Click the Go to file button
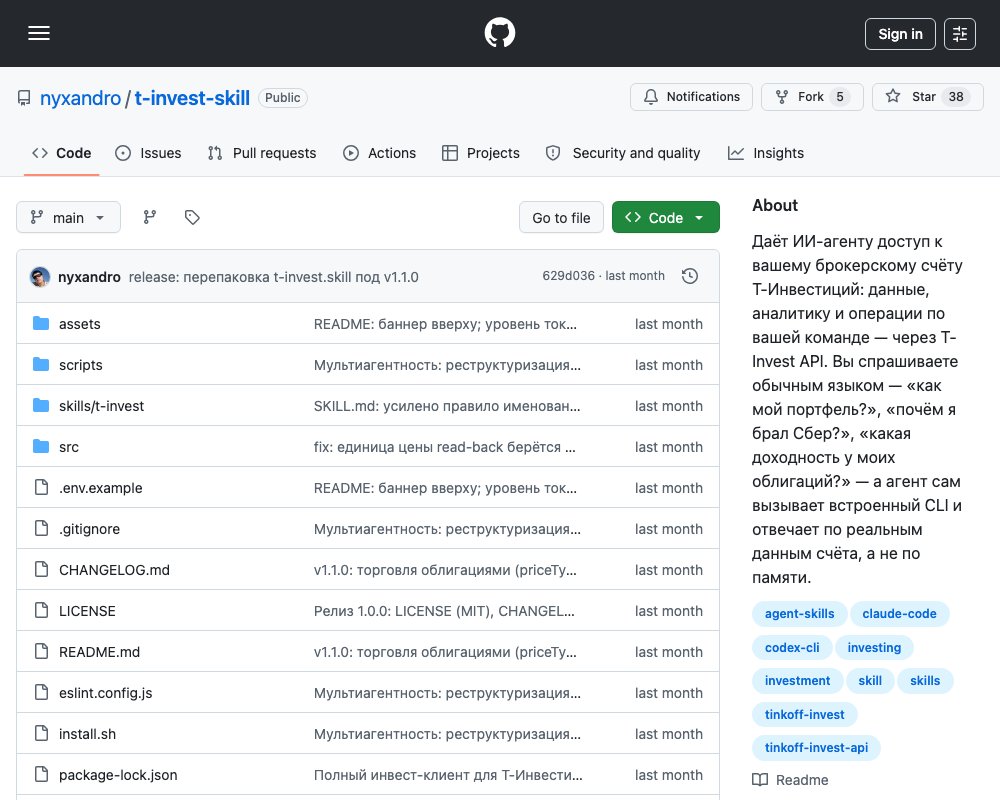Image resolution: width=1000 pixels, height=800 pixels. [561, 218]
